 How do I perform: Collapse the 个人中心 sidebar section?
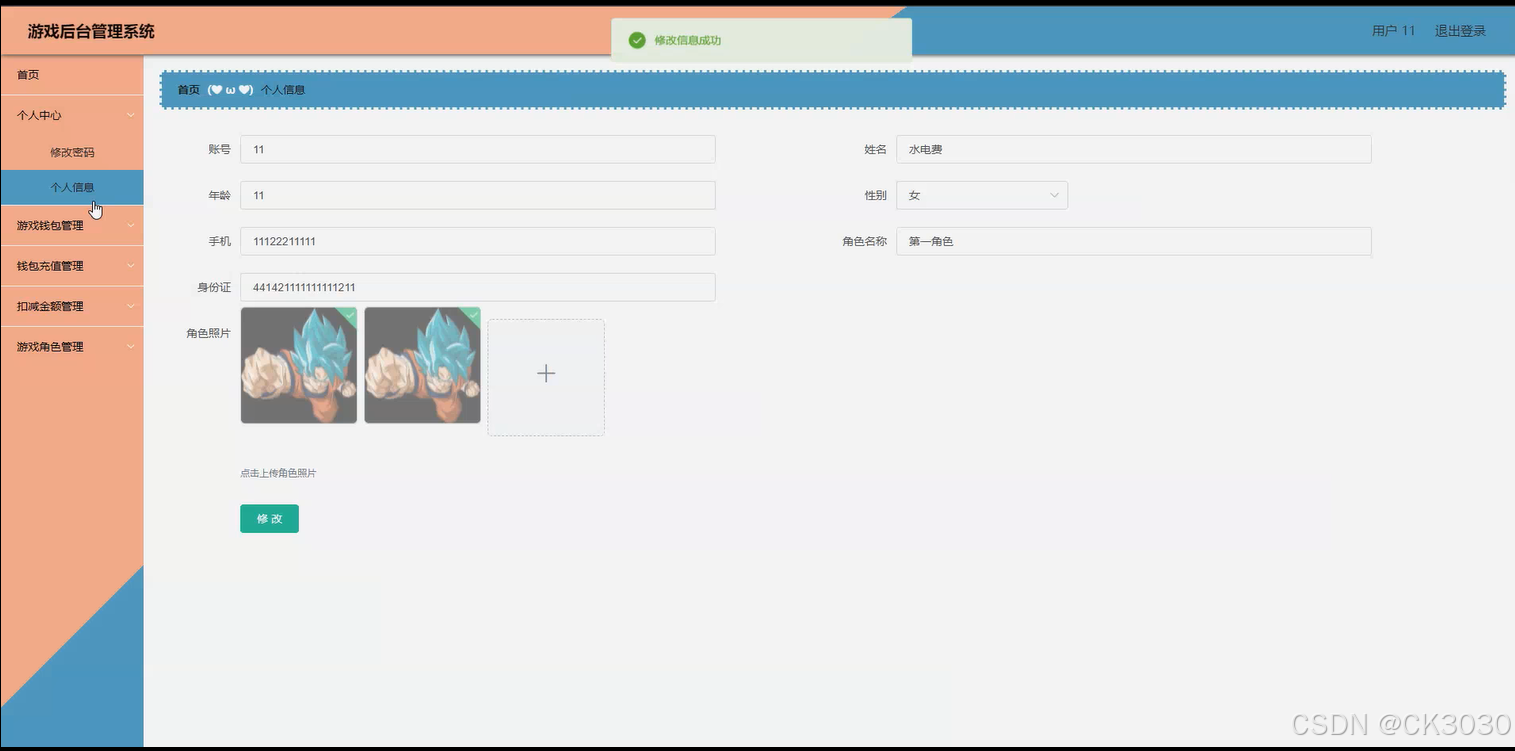pos(72,115)
